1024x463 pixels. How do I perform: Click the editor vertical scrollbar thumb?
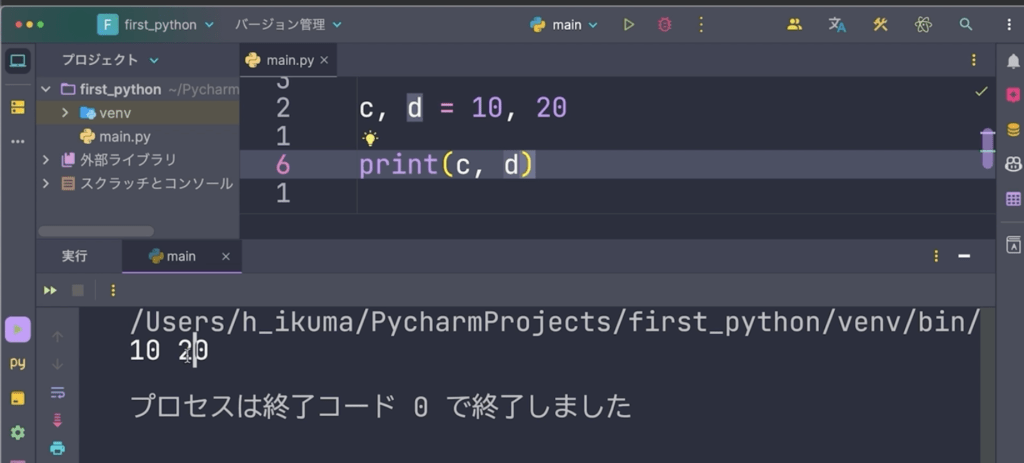pyautogui.click(x=987, y=148)
